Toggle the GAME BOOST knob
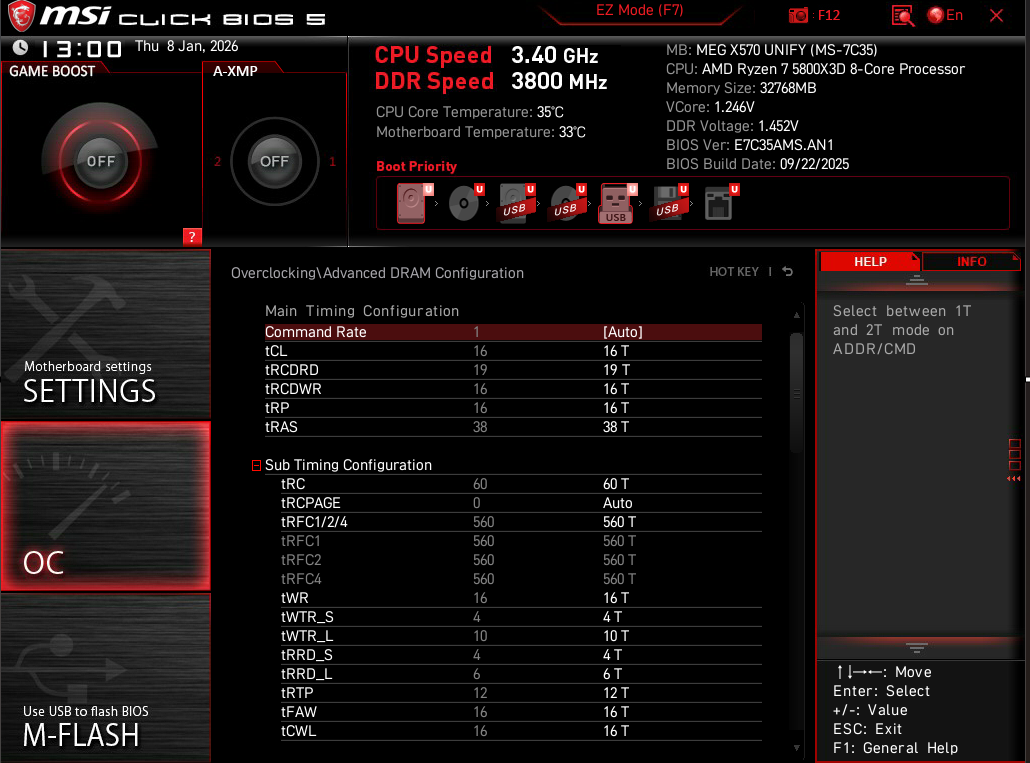This screenshot has height=763, width=1030. tap(101, 162)
